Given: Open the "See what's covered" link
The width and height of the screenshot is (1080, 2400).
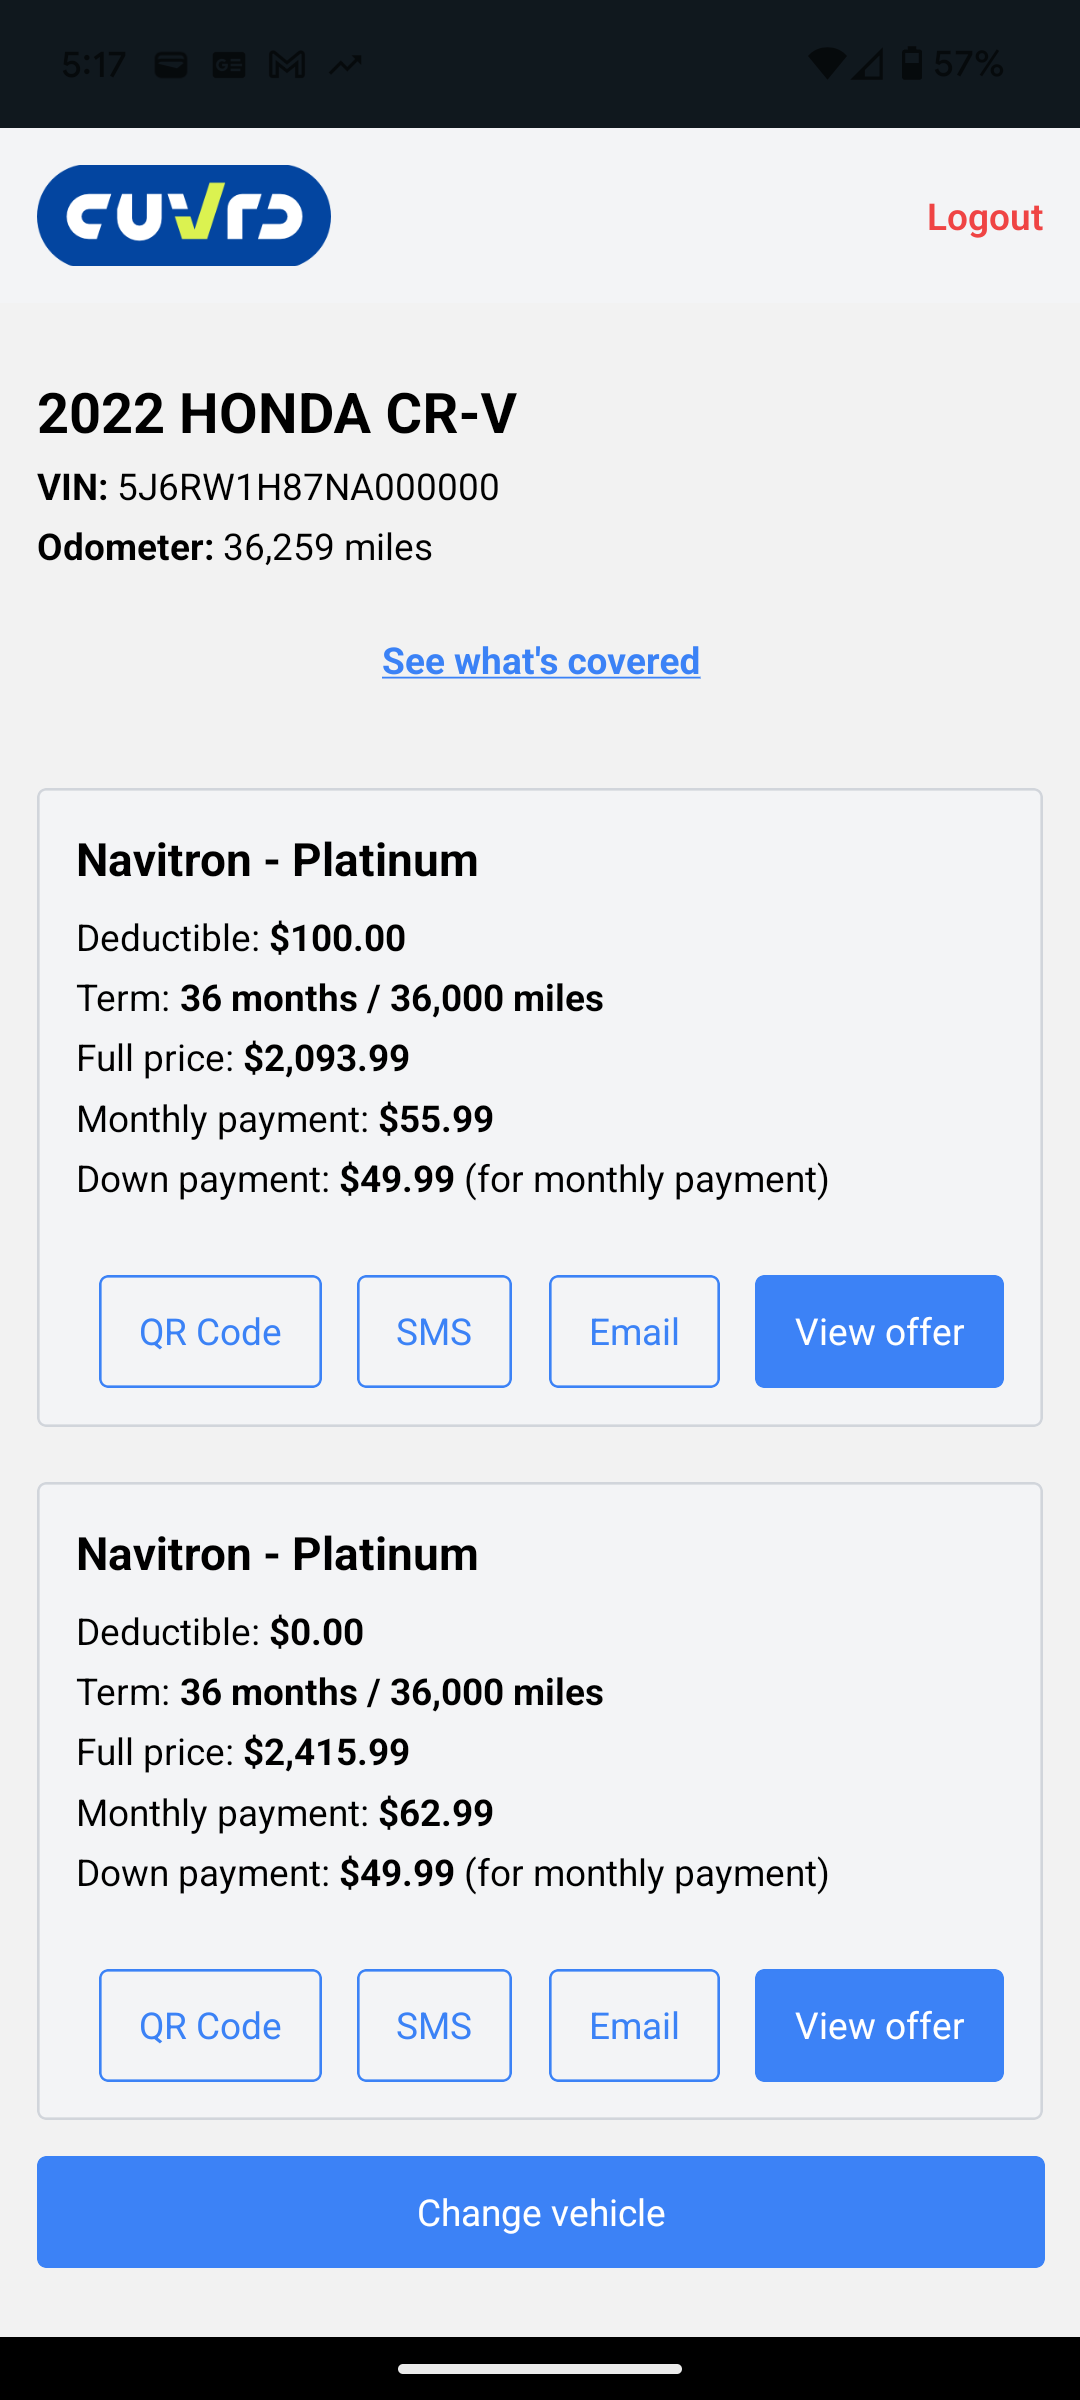Looking at the screenshot, I should [541, 661].
